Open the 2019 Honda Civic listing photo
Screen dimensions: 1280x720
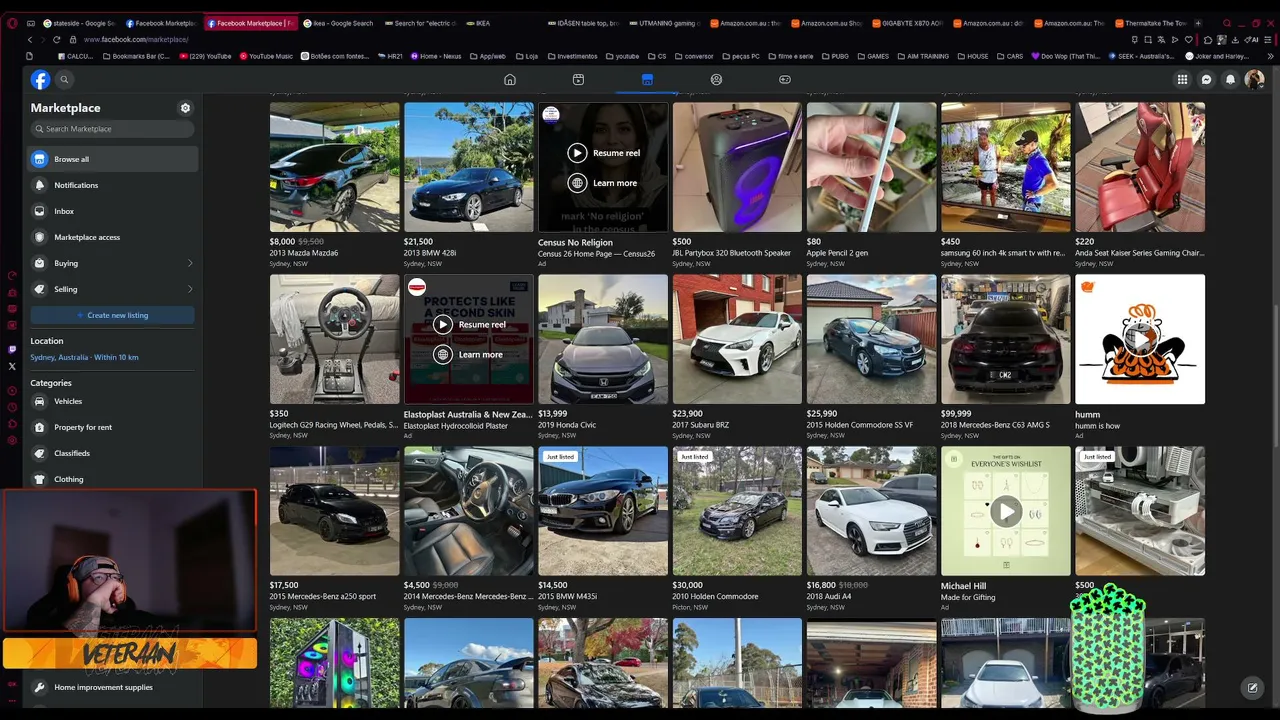603,339
